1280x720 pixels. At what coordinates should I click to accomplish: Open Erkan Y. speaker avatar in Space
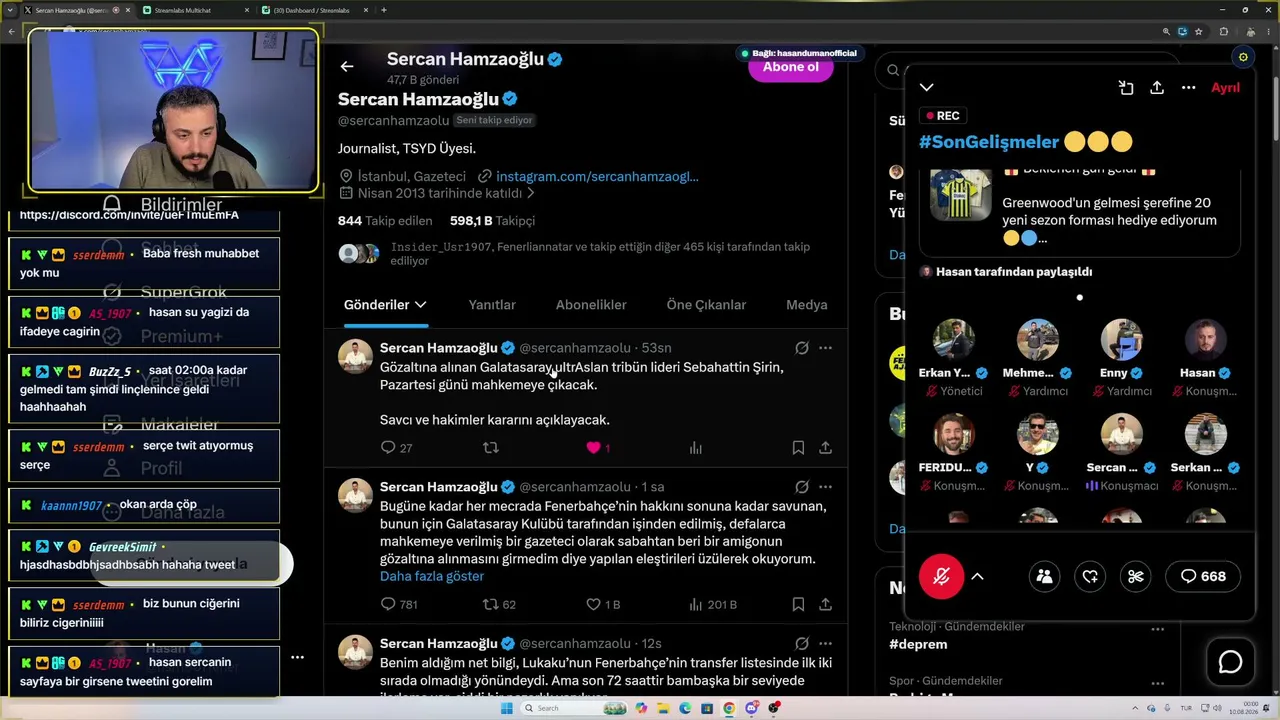click(954, 340)
